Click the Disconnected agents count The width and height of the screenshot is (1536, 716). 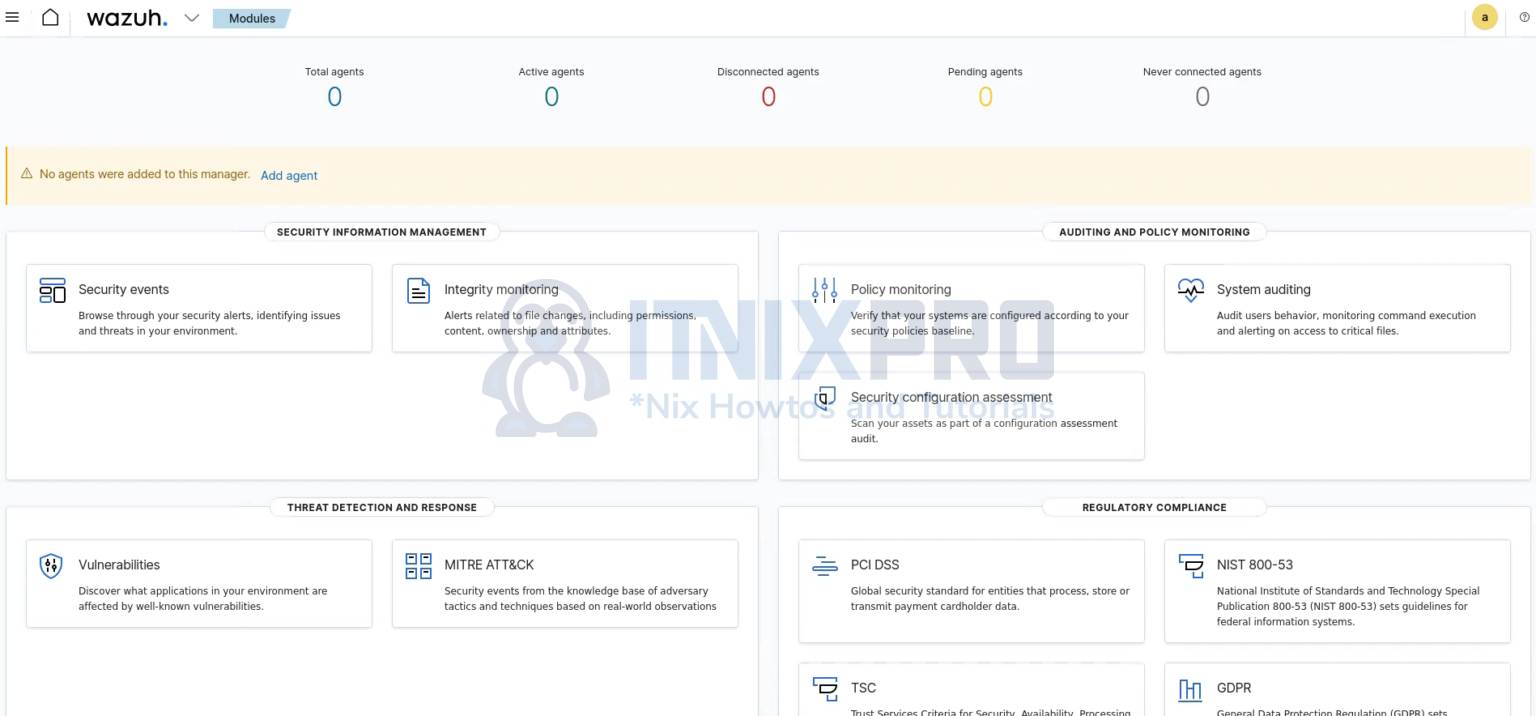768,96
